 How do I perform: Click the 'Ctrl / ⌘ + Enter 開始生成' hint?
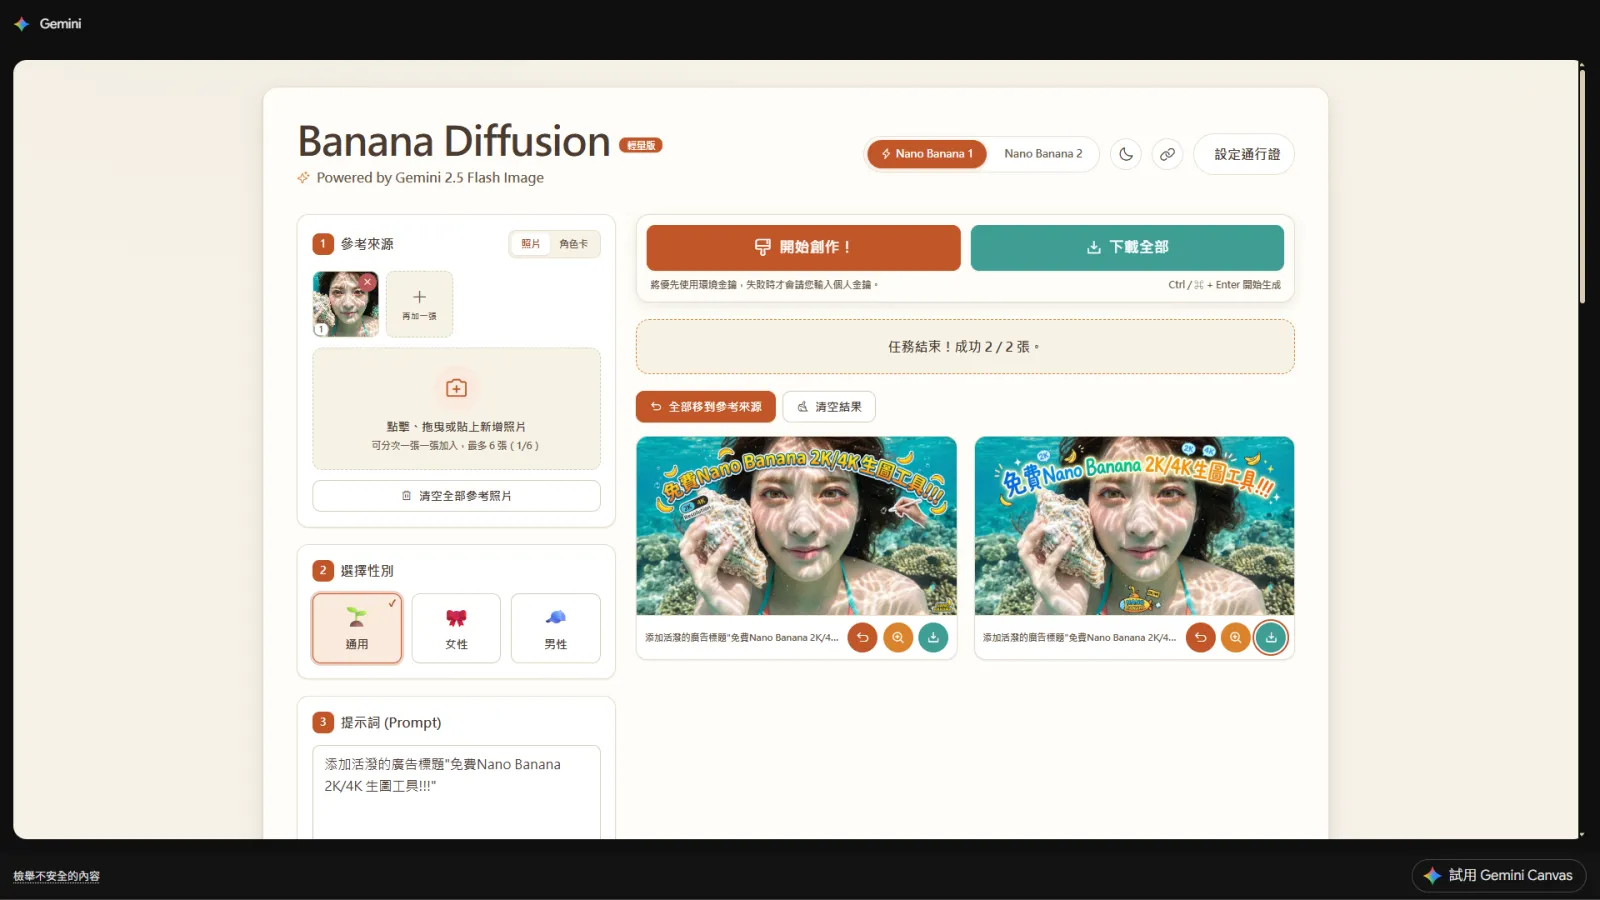pyautogui.click(x=1224, y=285)
